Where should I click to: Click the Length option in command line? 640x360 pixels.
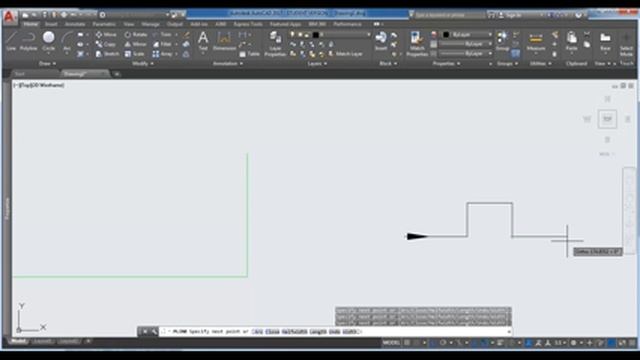[x=318, y=332]
